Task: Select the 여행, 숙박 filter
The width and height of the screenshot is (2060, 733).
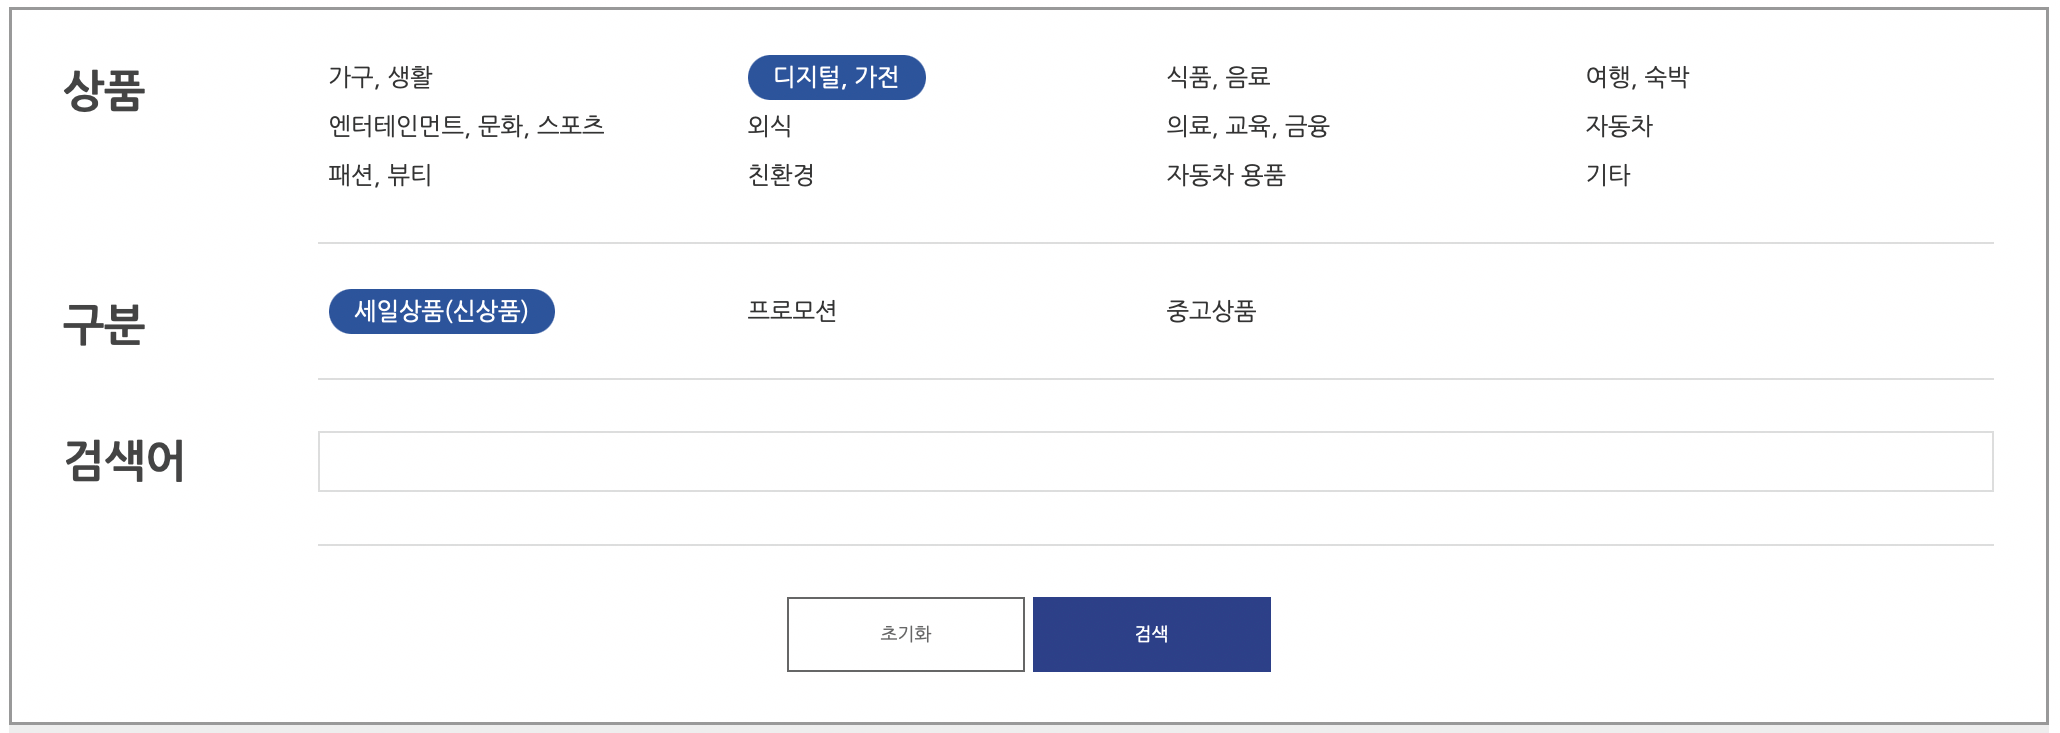Action: pos(1638,76)
